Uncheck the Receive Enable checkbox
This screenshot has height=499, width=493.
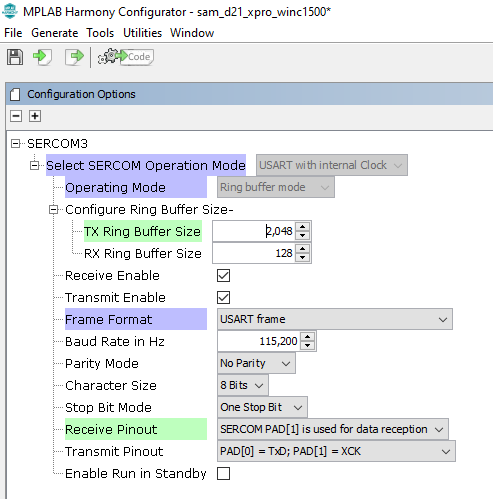click(223, 276)
